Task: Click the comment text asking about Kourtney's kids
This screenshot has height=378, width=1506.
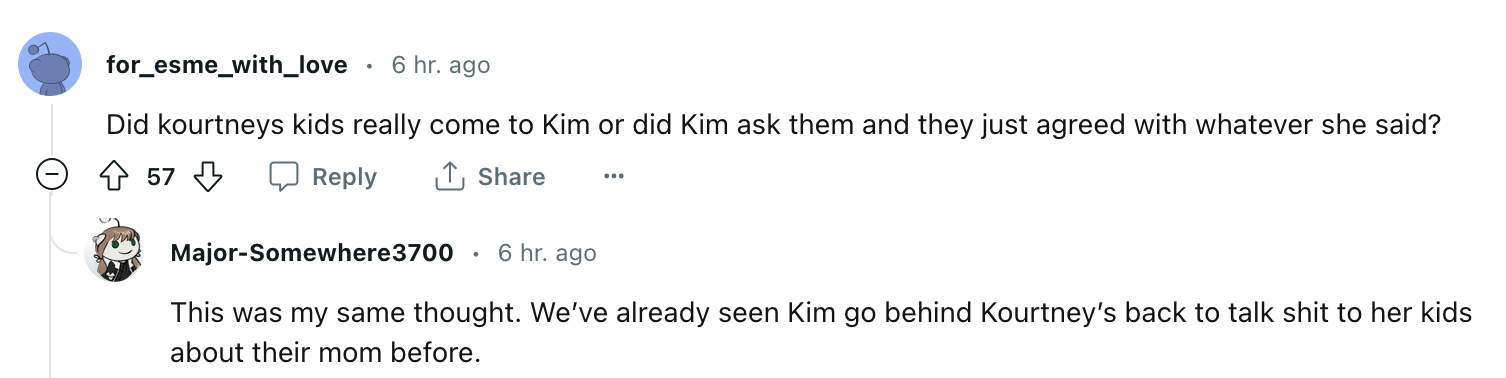Action: point(773,125)
